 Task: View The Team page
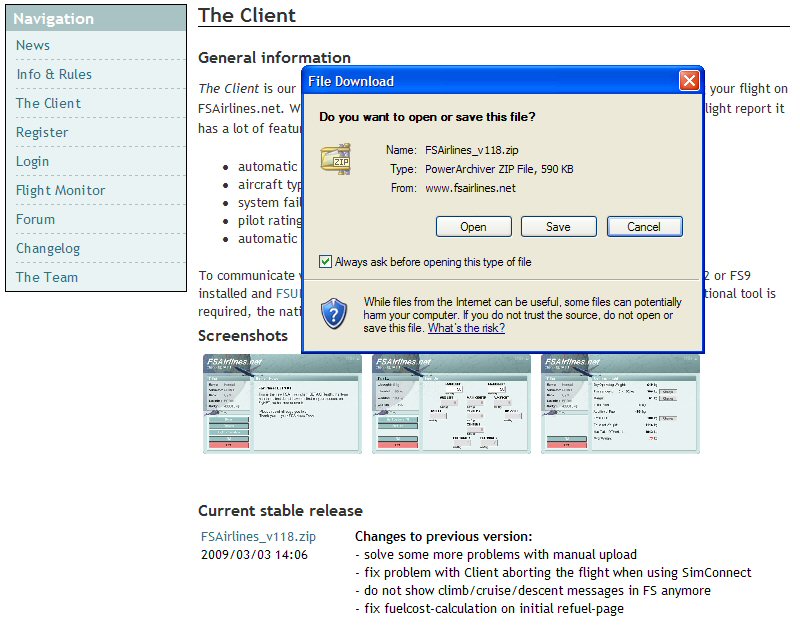click(x=47, y=277)
